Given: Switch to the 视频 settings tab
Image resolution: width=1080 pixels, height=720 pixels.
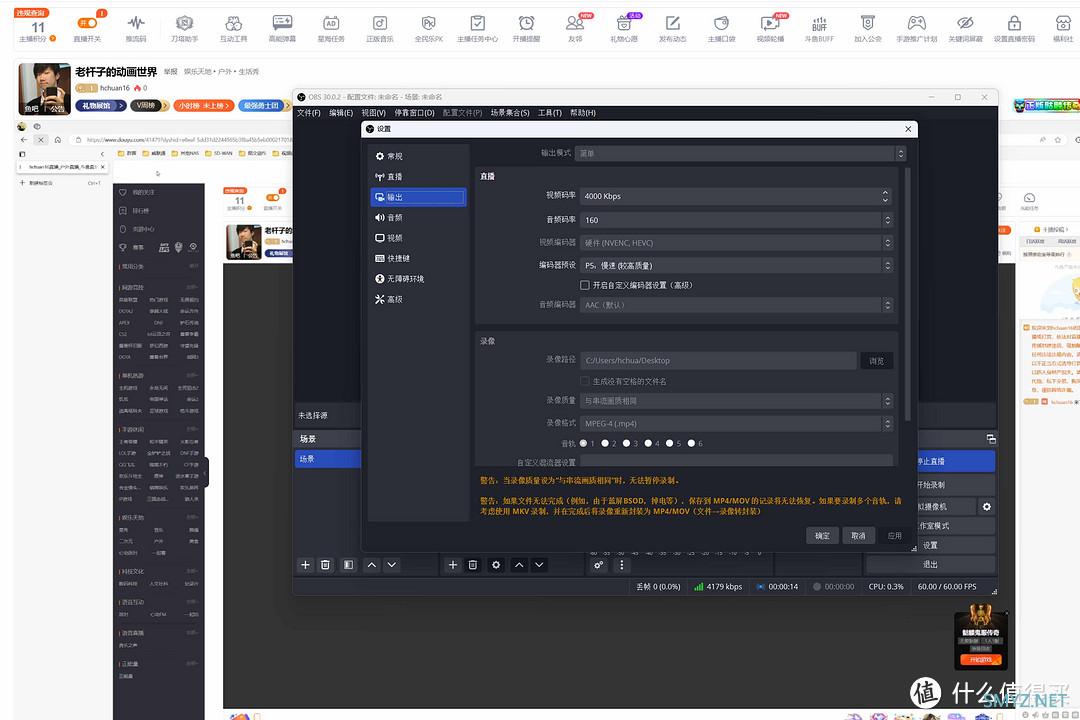Looking at the screenshot, I should click(418, 238).
